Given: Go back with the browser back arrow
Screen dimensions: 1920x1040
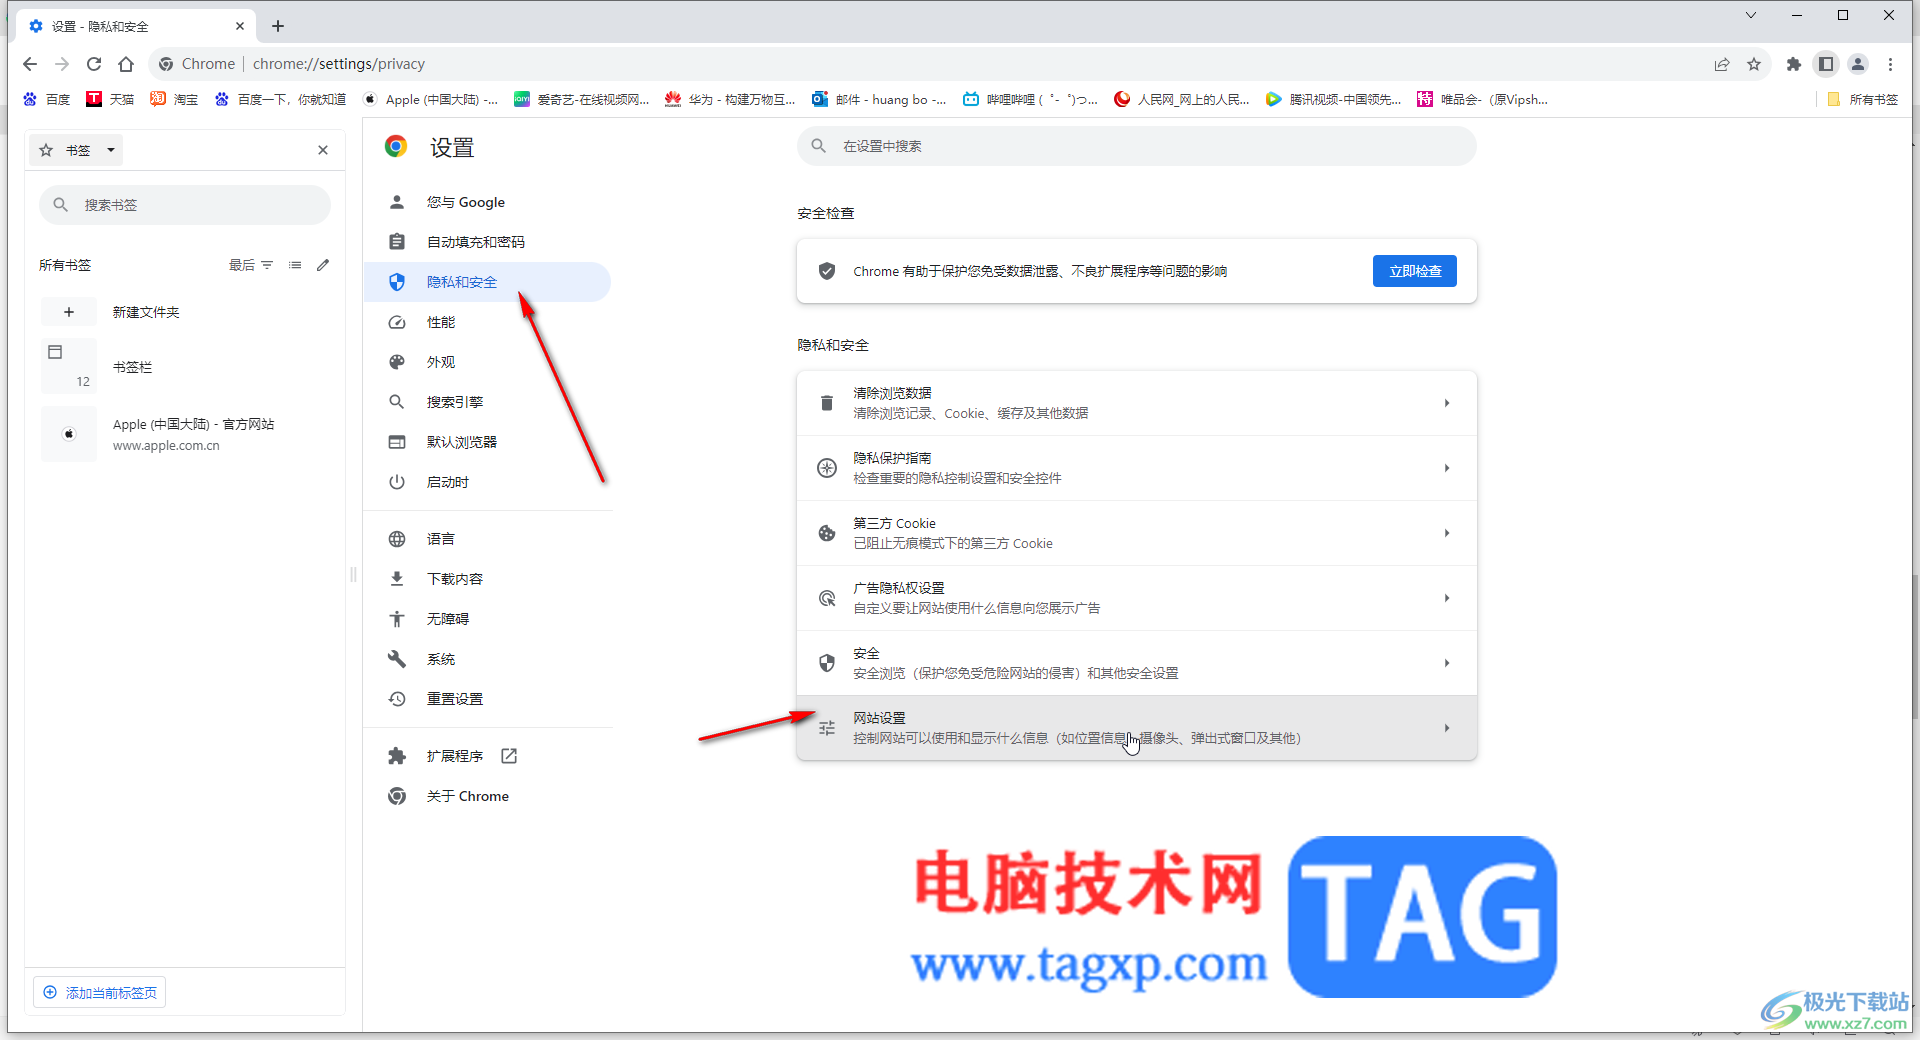Looking at the screenshot, I should 30,64.
